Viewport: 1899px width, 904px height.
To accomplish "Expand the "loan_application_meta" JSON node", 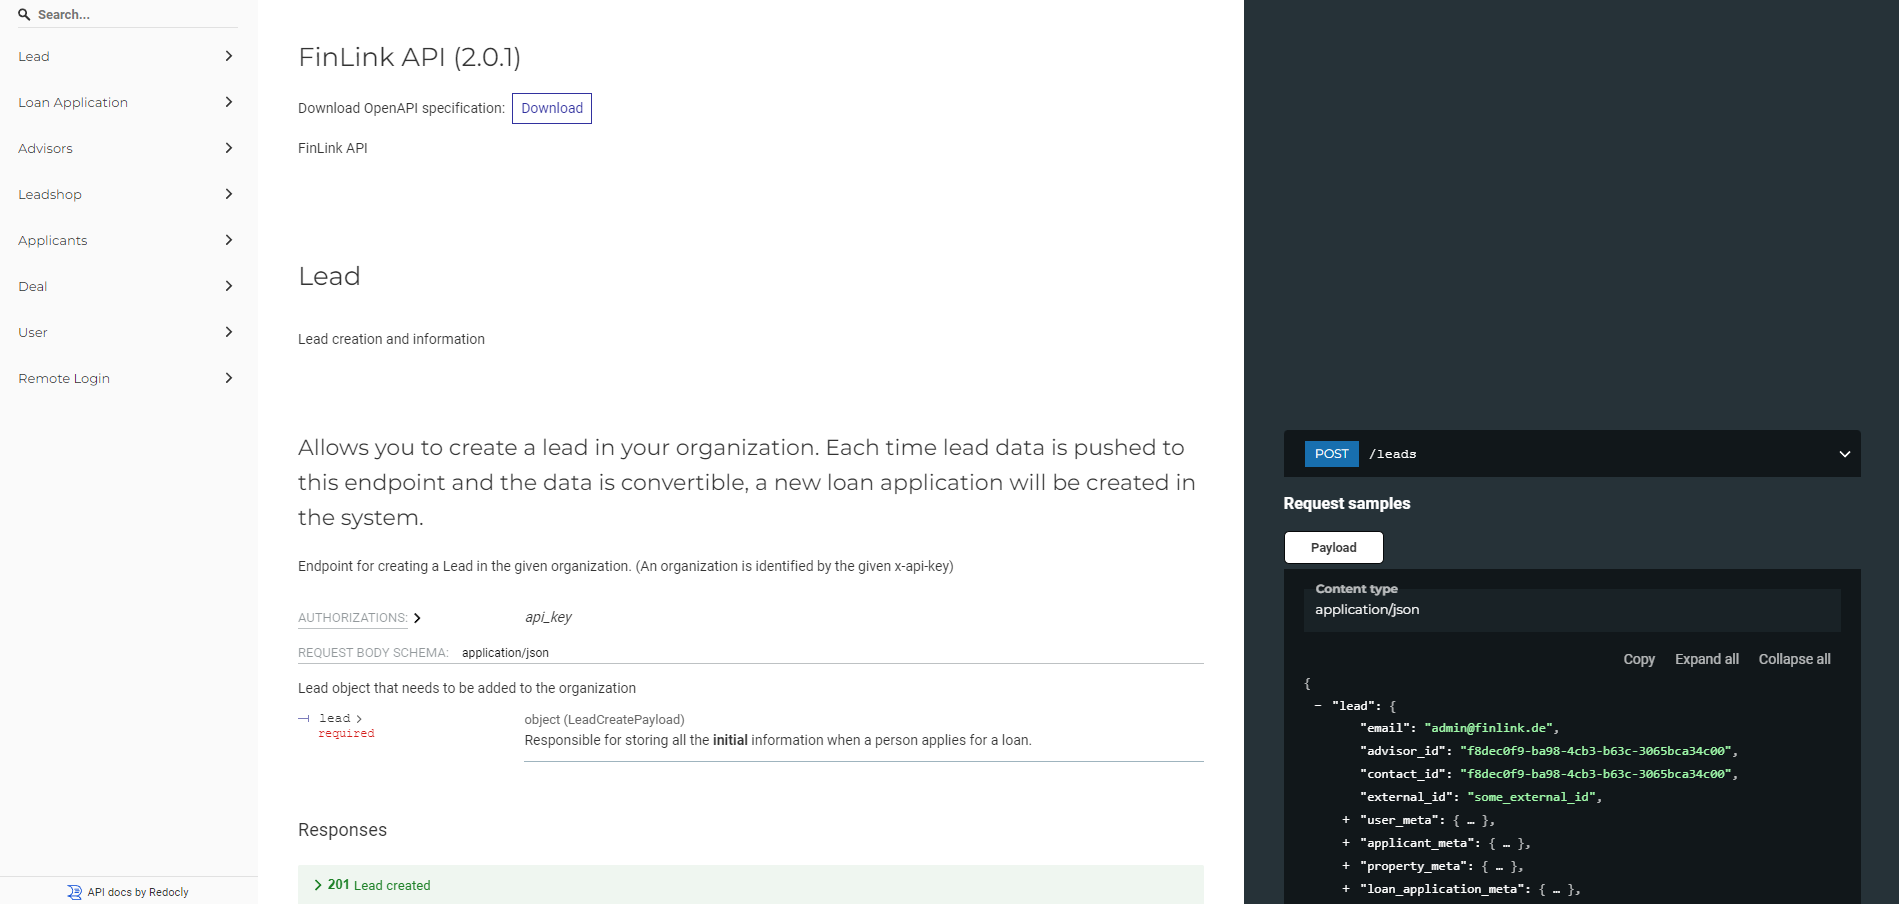I will tap(1346, 889).
